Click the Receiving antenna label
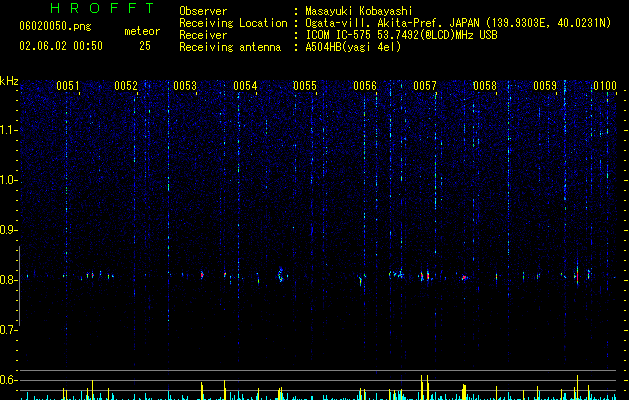The image size is (629, 400). click(230, 47)
